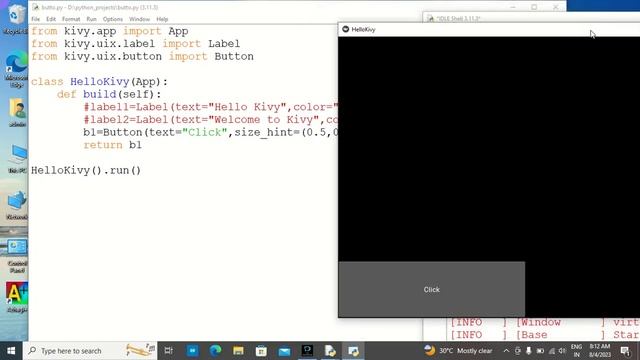Viewport: 640px width, 360px height.
Task: Click the "class HelloKivy(App):" line
Action: (x=100, y=82)
